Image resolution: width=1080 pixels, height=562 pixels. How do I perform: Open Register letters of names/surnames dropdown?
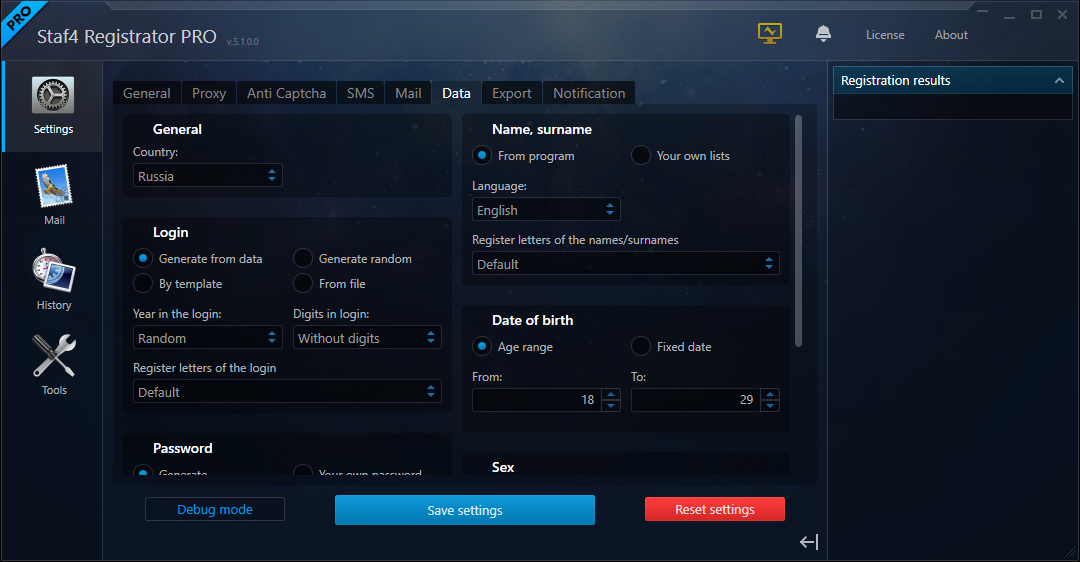pos(625,263)
